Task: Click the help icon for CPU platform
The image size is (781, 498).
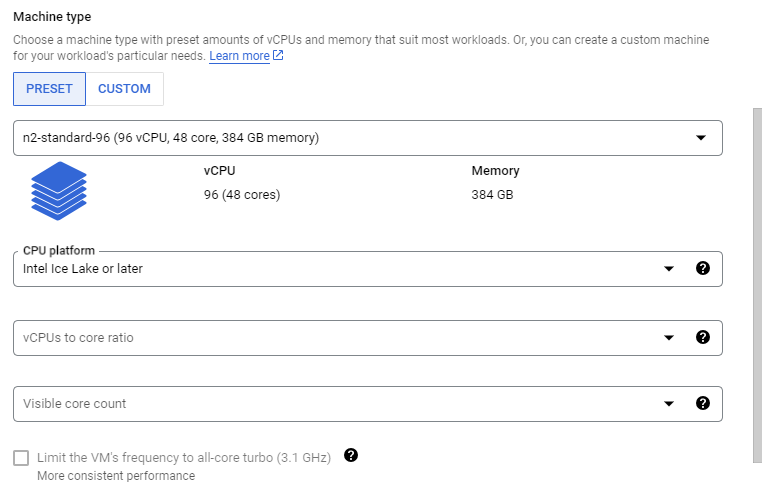Action: tap(702, 268)
